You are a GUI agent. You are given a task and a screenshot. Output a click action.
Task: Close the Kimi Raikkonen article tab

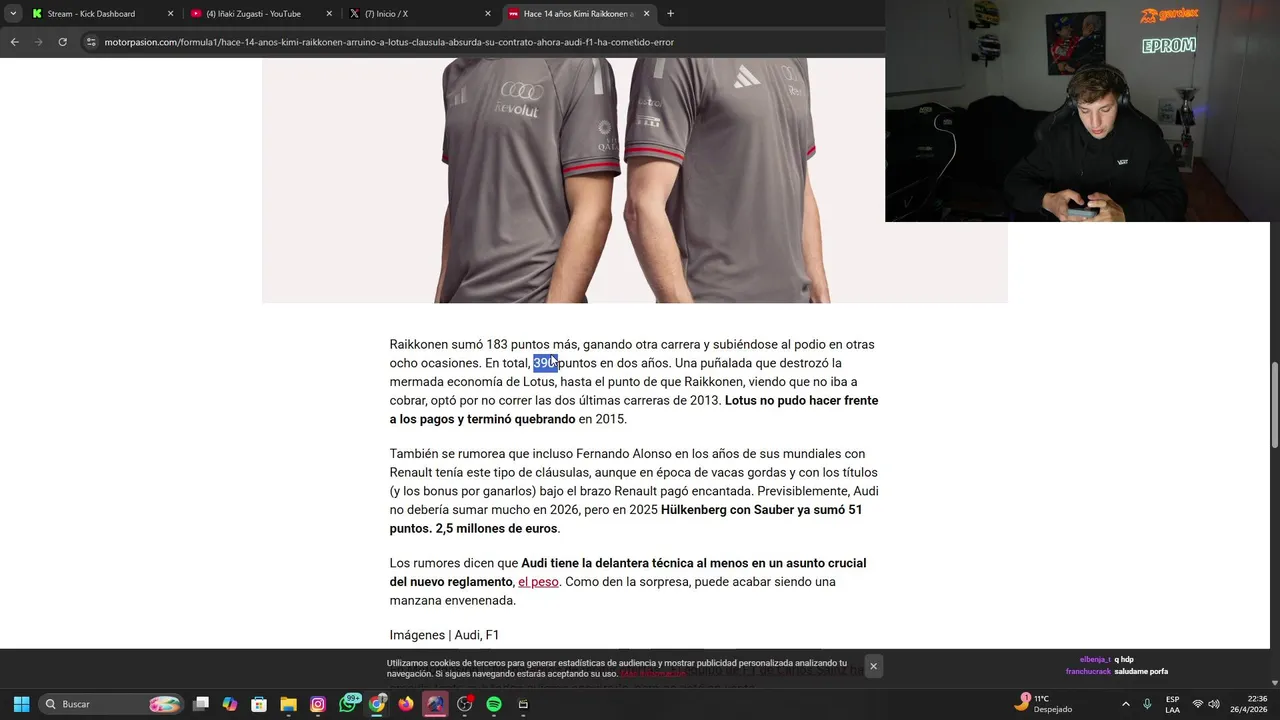pyautogui.click(x=646, y=14)
